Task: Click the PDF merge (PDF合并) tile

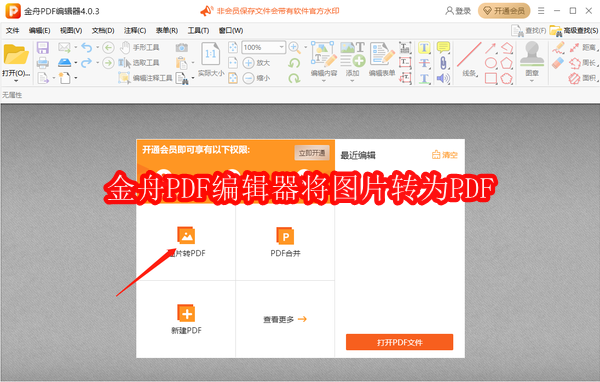Action: tap(285, 242)
